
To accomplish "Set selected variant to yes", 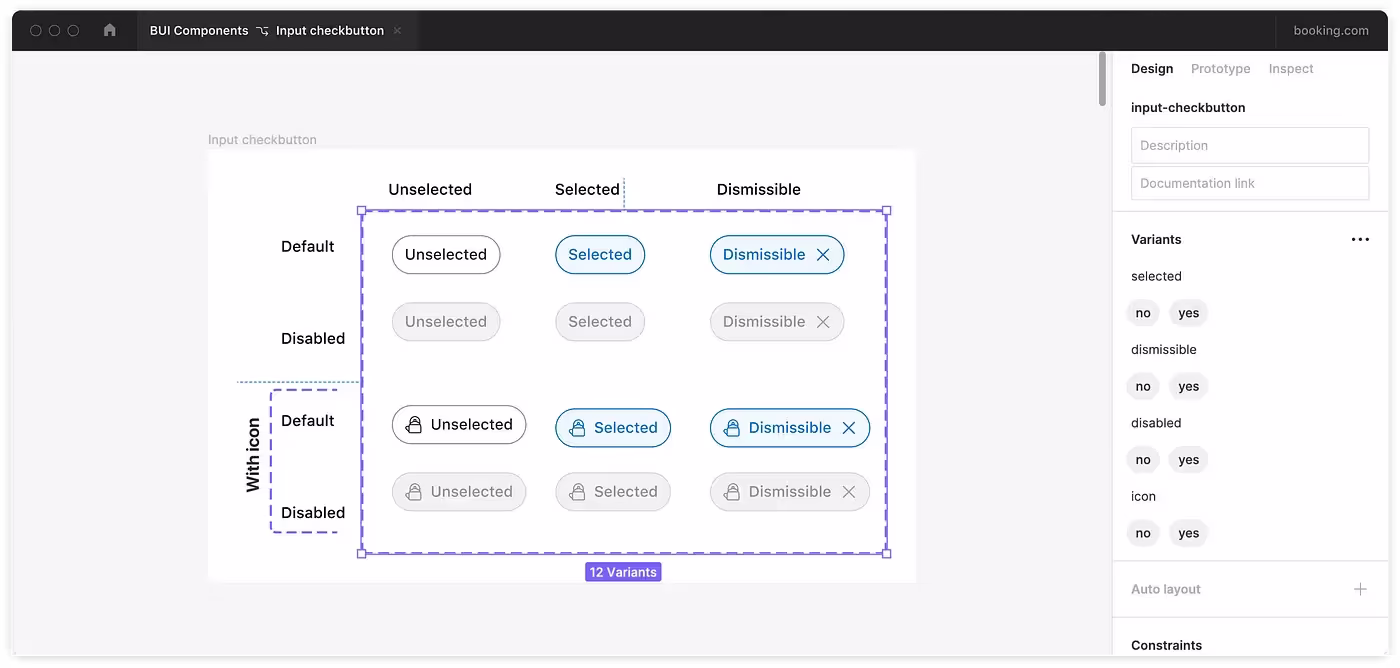I will pyautogui.click(x=1188, y=313).
